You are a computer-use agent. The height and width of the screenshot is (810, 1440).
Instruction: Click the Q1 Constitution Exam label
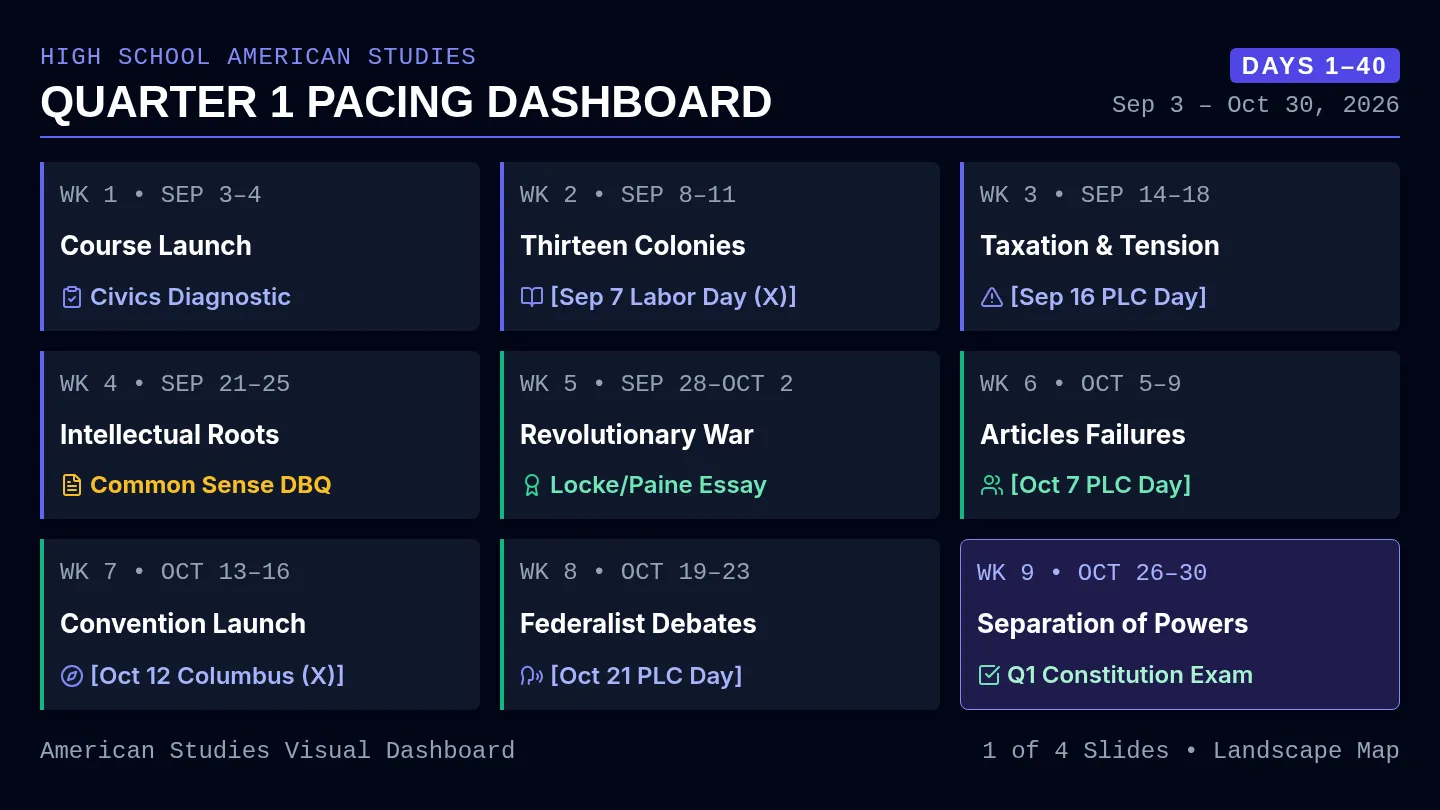(x=1130, y=675)
